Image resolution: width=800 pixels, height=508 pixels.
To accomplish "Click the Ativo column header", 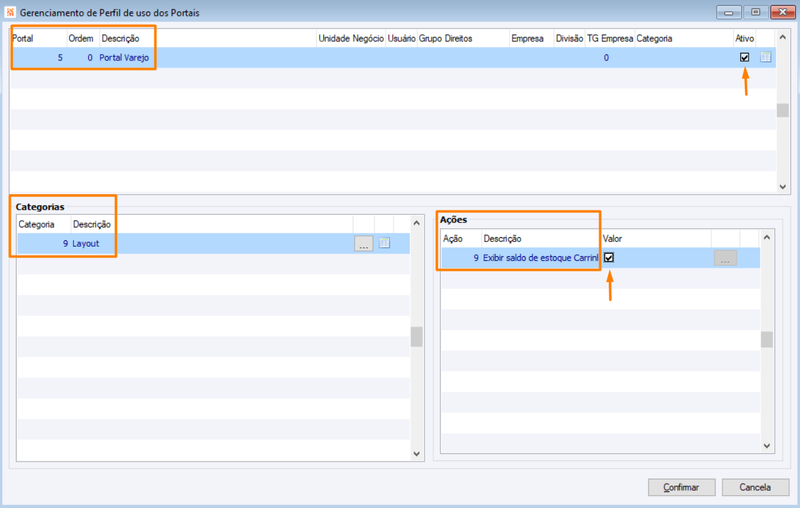I will (744, 38).
